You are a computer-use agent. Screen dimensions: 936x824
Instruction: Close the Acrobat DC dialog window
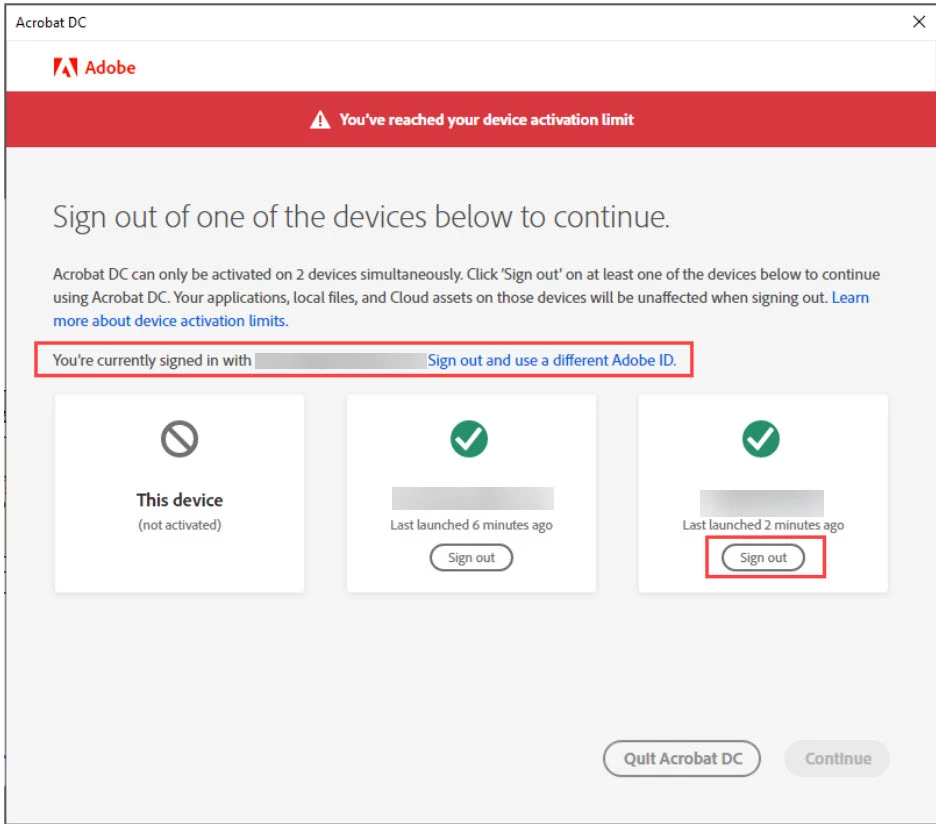[x=919, y=22]
